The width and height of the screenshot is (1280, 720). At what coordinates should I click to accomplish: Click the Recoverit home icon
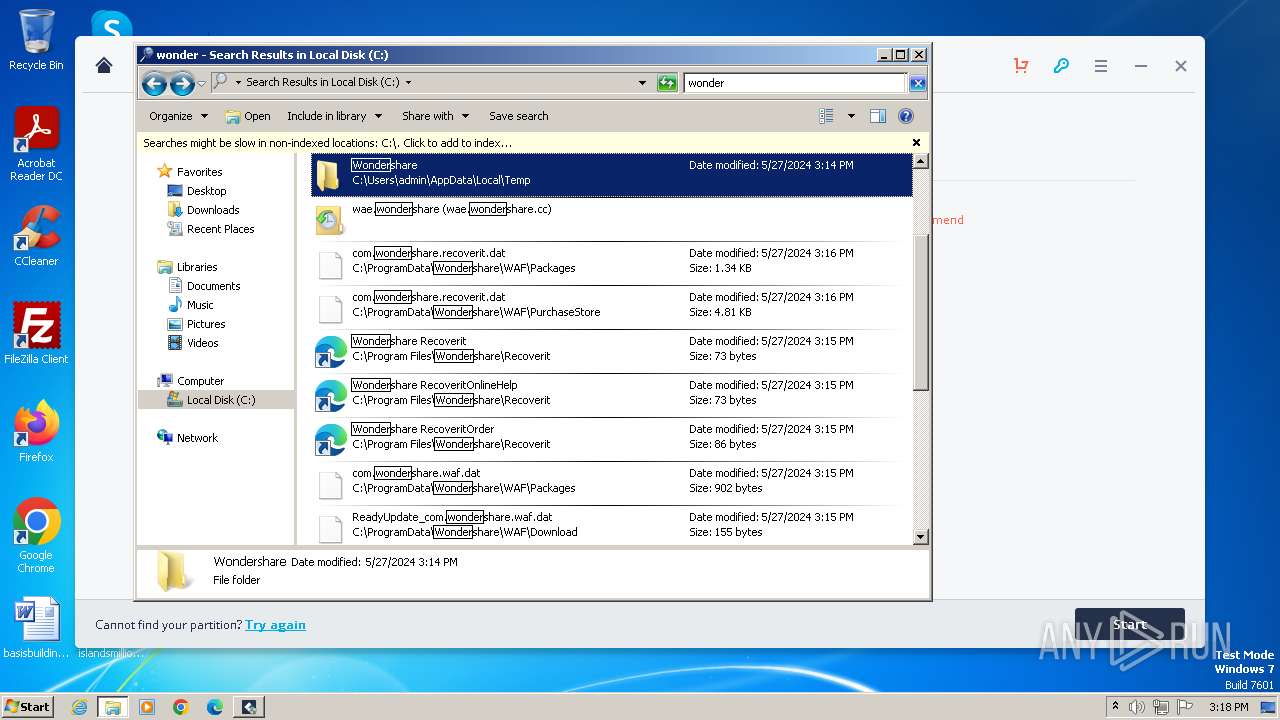104,65
